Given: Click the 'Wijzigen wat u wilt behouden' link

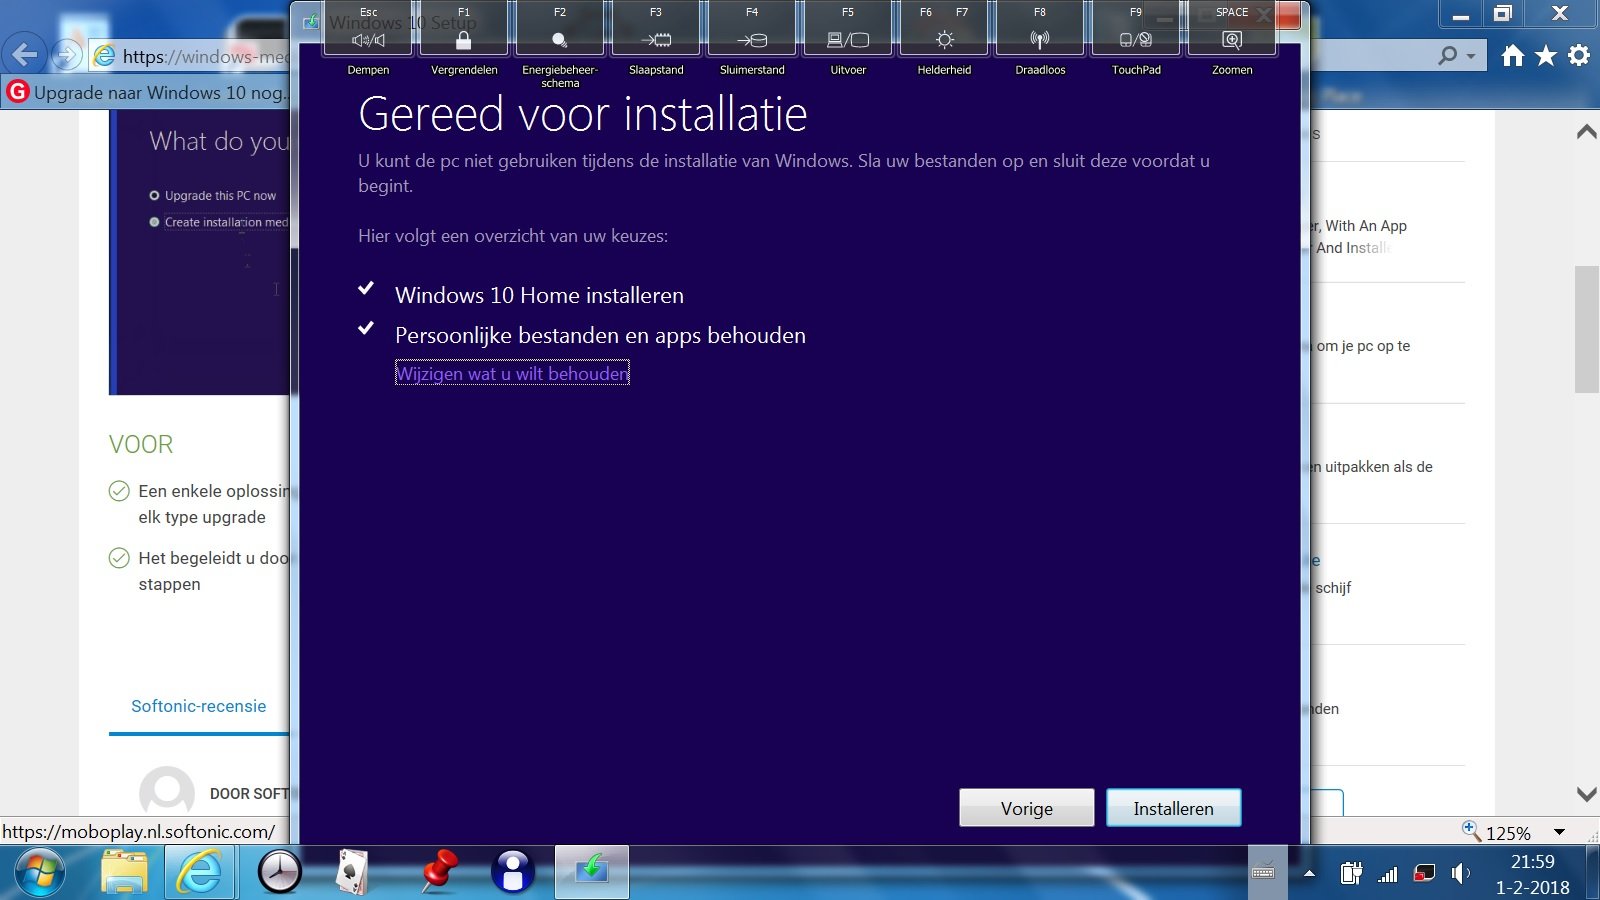Looking at the screenshot, I should (512, 374).
